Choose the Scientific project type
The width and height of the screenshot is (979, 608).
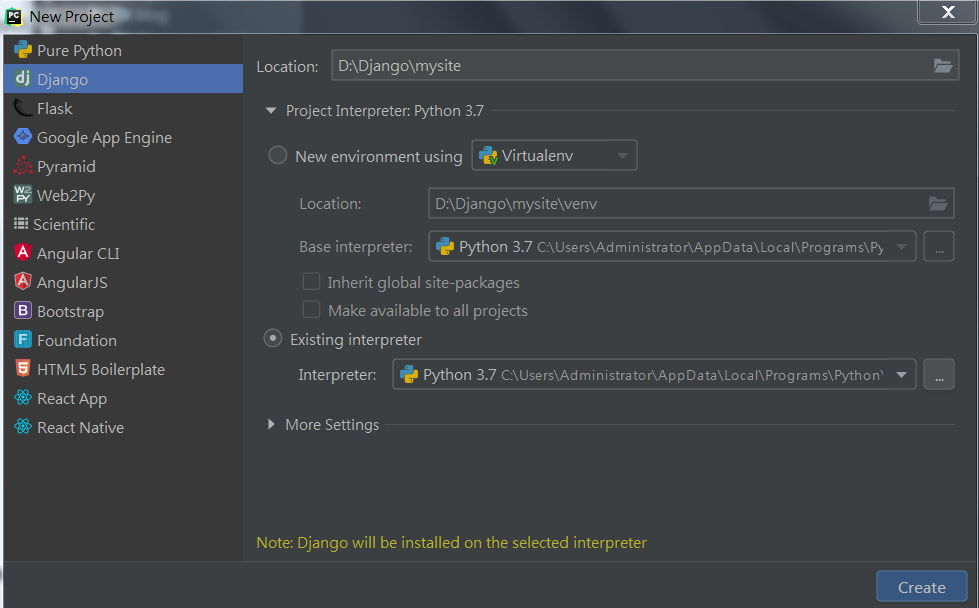[x=123, y=224]
